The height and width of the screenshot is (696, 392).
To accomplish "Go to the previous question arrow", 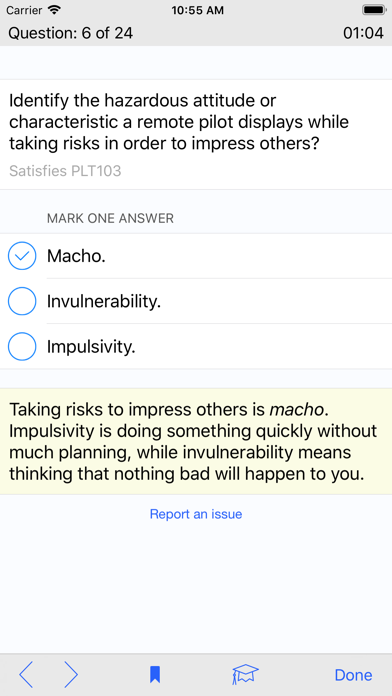I will (x=26, y=675).
